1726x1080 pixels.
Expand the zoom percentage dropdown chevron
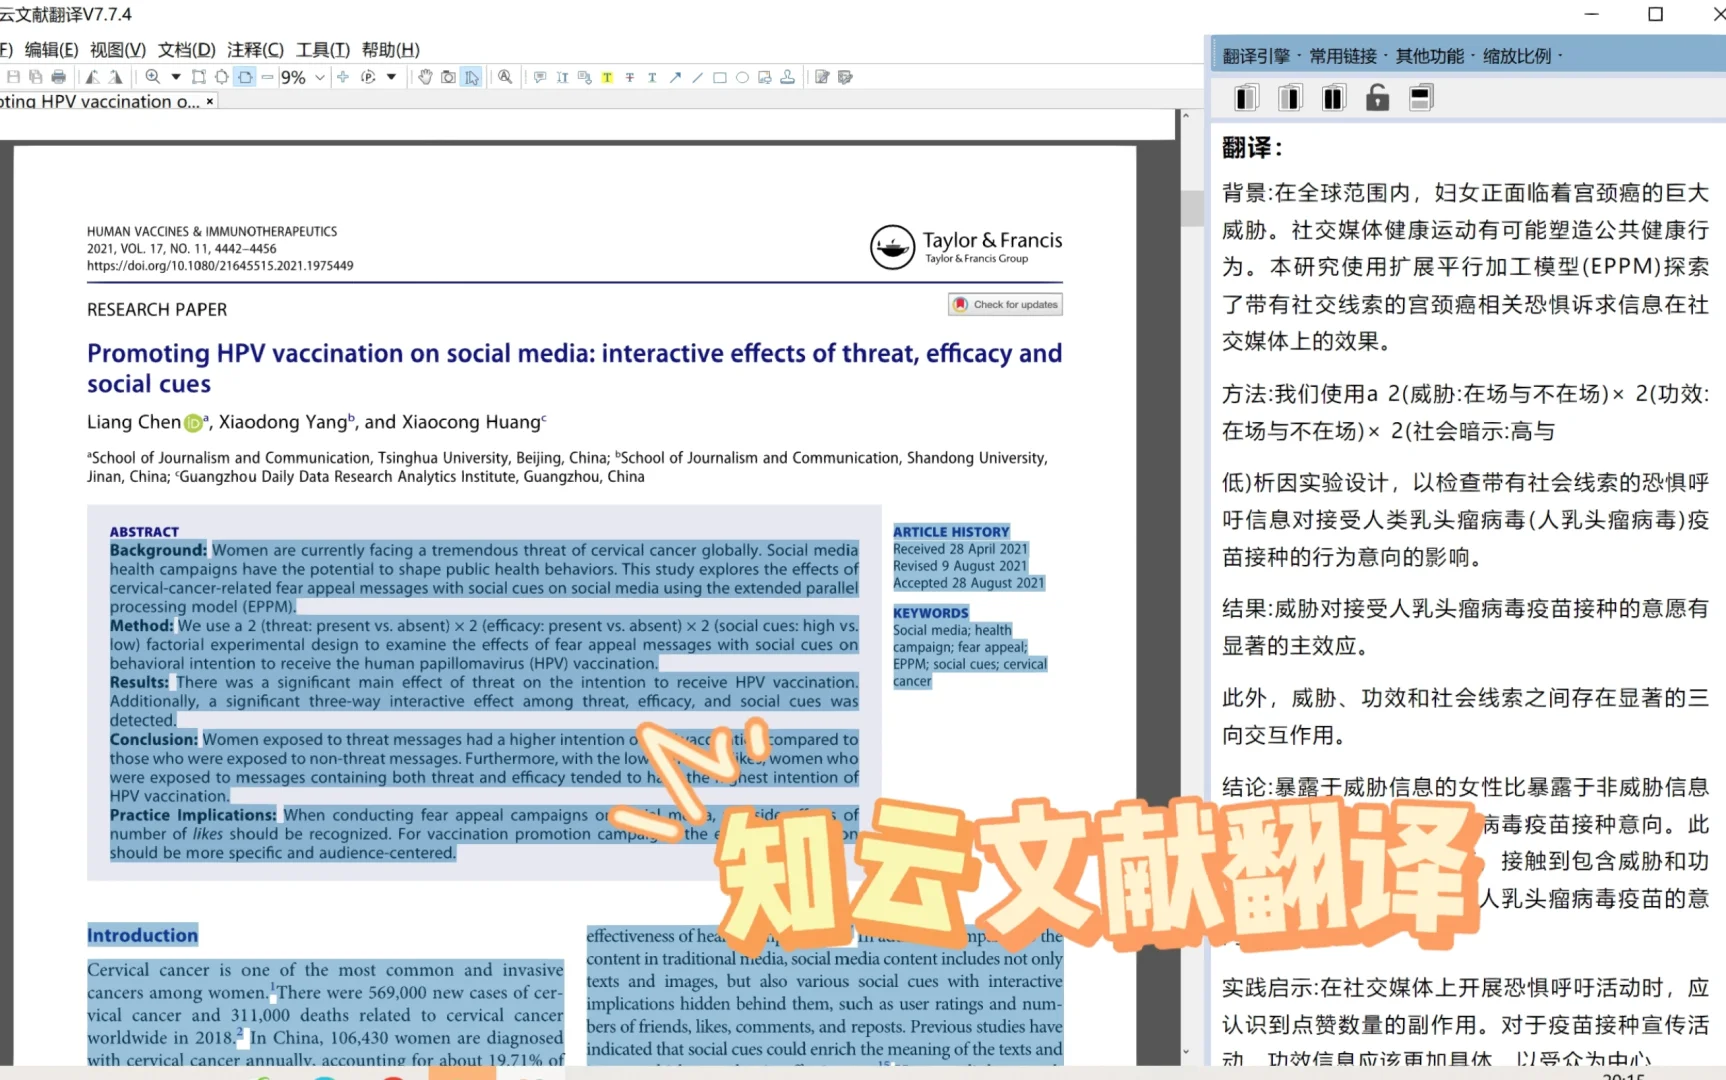320,77
